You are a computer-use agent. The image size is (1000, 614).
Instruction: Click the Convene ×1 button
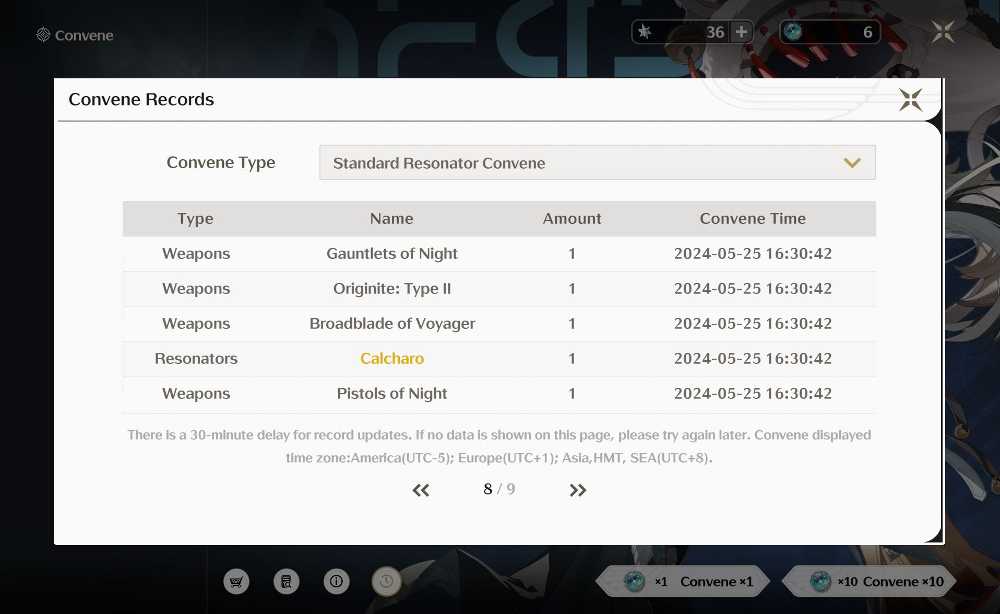tap(682, 581)
